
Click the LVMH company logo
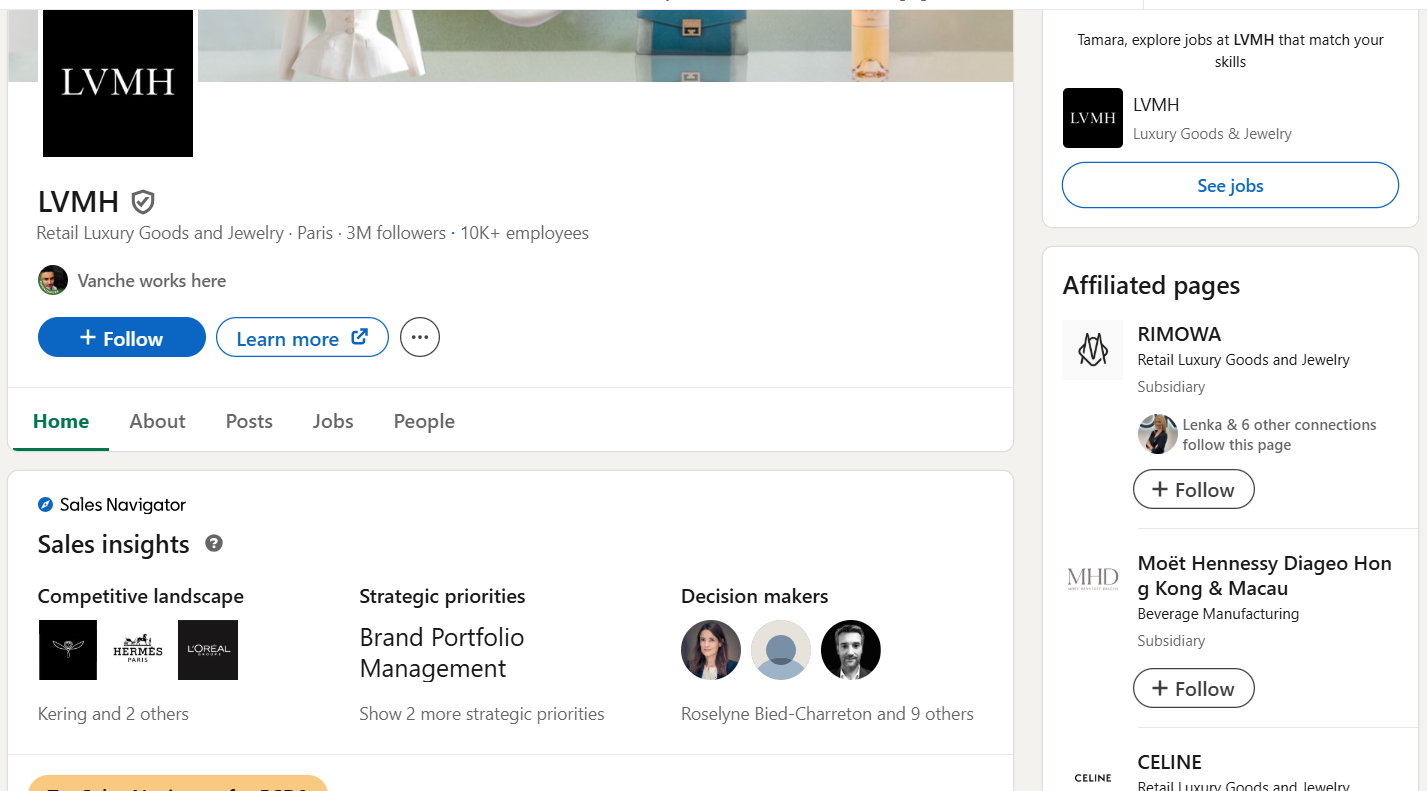[x=118, y=83]
